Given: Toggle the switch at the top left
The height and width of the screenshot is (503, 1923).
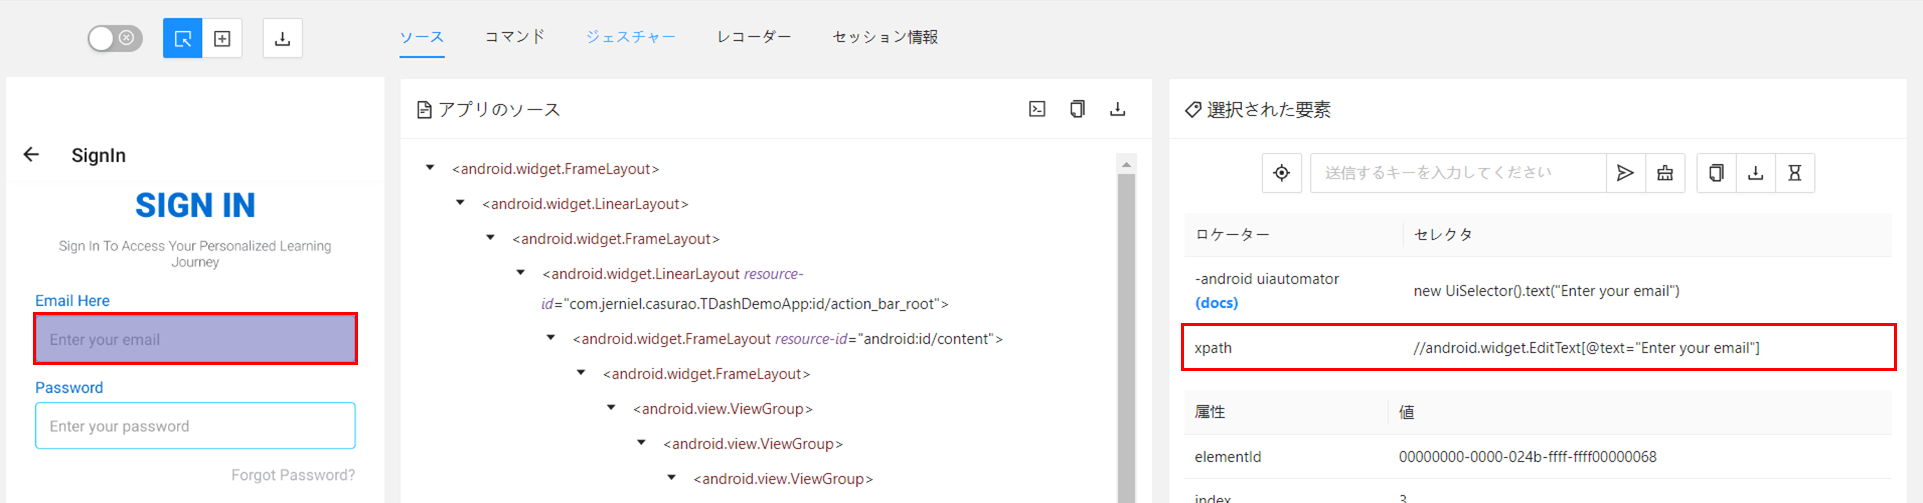Looking at the screenshot, I should 114,38.
